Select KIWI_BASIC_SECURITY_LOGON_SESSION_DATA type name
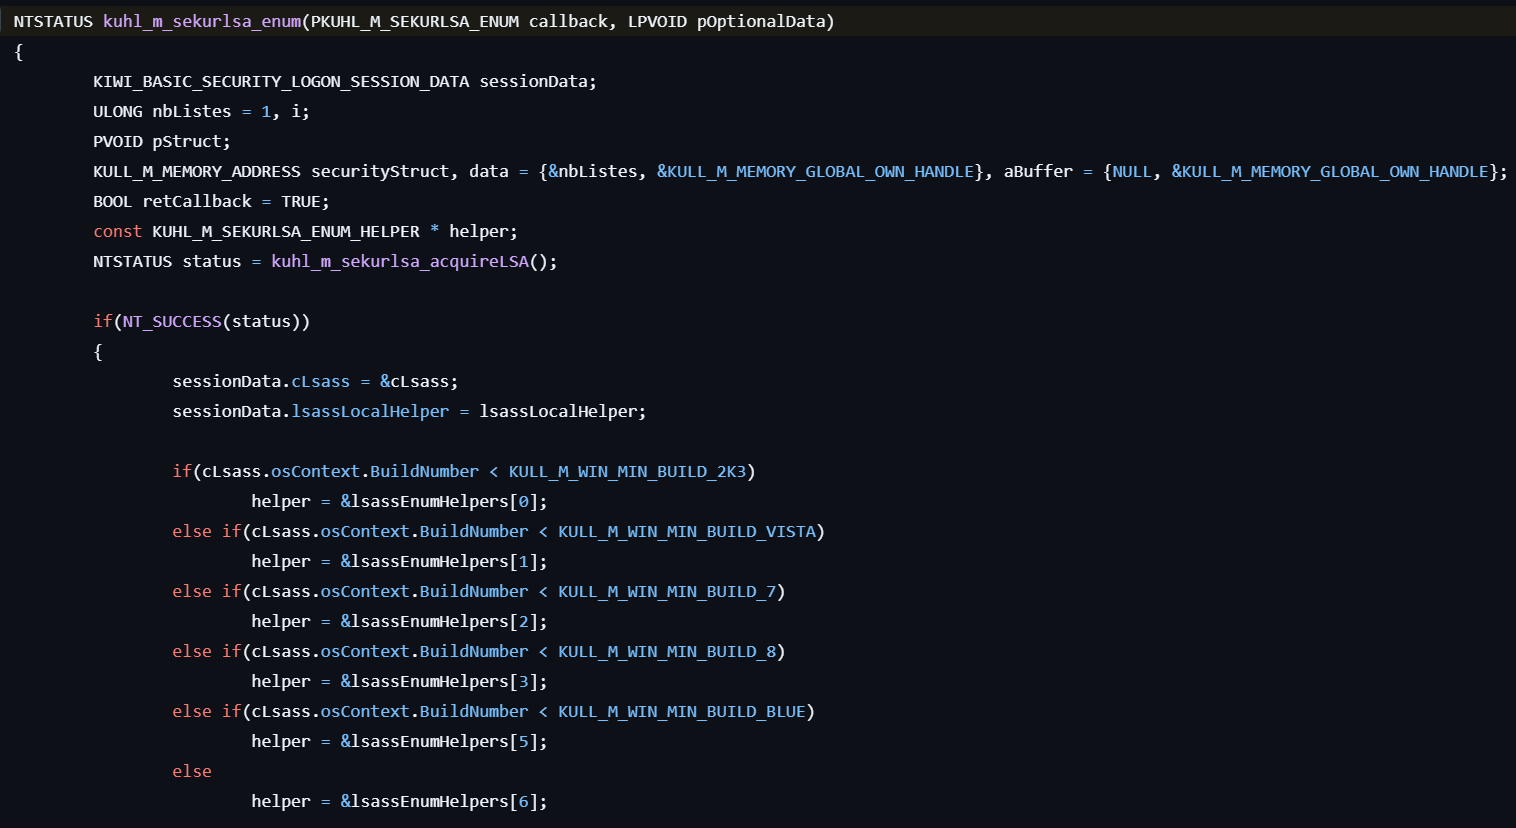Viewport: 1516px width, 828px height. click(281, 81)
